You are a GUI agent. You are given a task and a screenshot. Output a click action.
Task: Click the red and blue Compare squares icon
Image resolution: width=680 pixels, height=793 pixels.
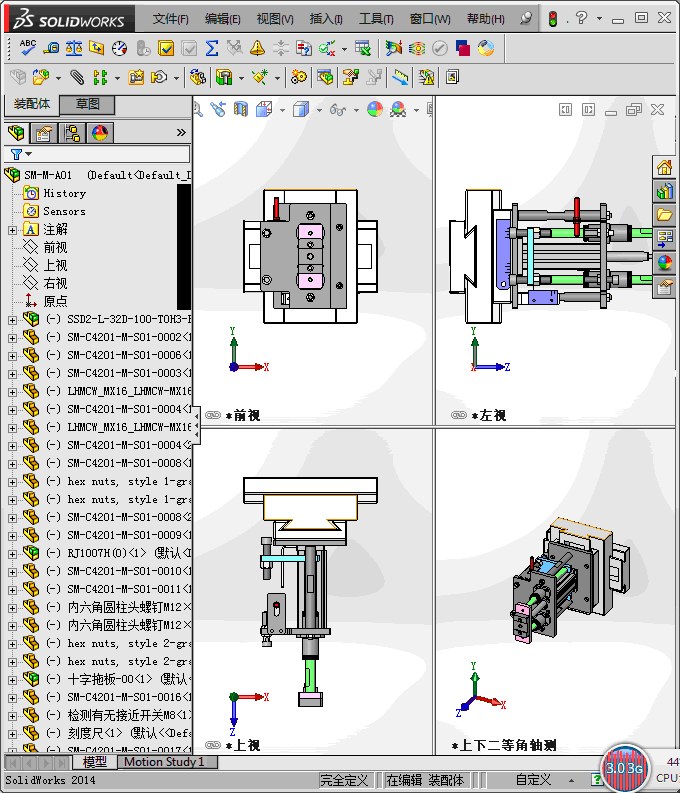(x=463, y=48)
